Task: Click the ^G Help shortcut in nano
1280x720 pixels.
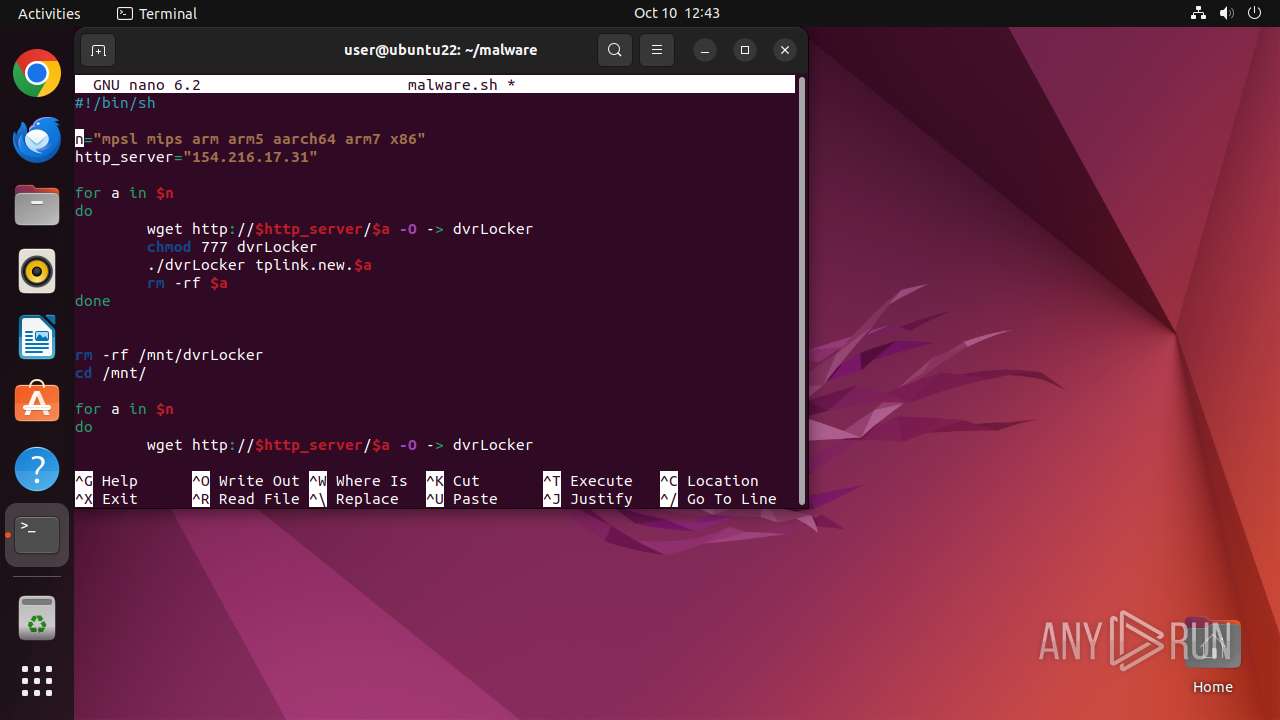Action: (106, 481)
